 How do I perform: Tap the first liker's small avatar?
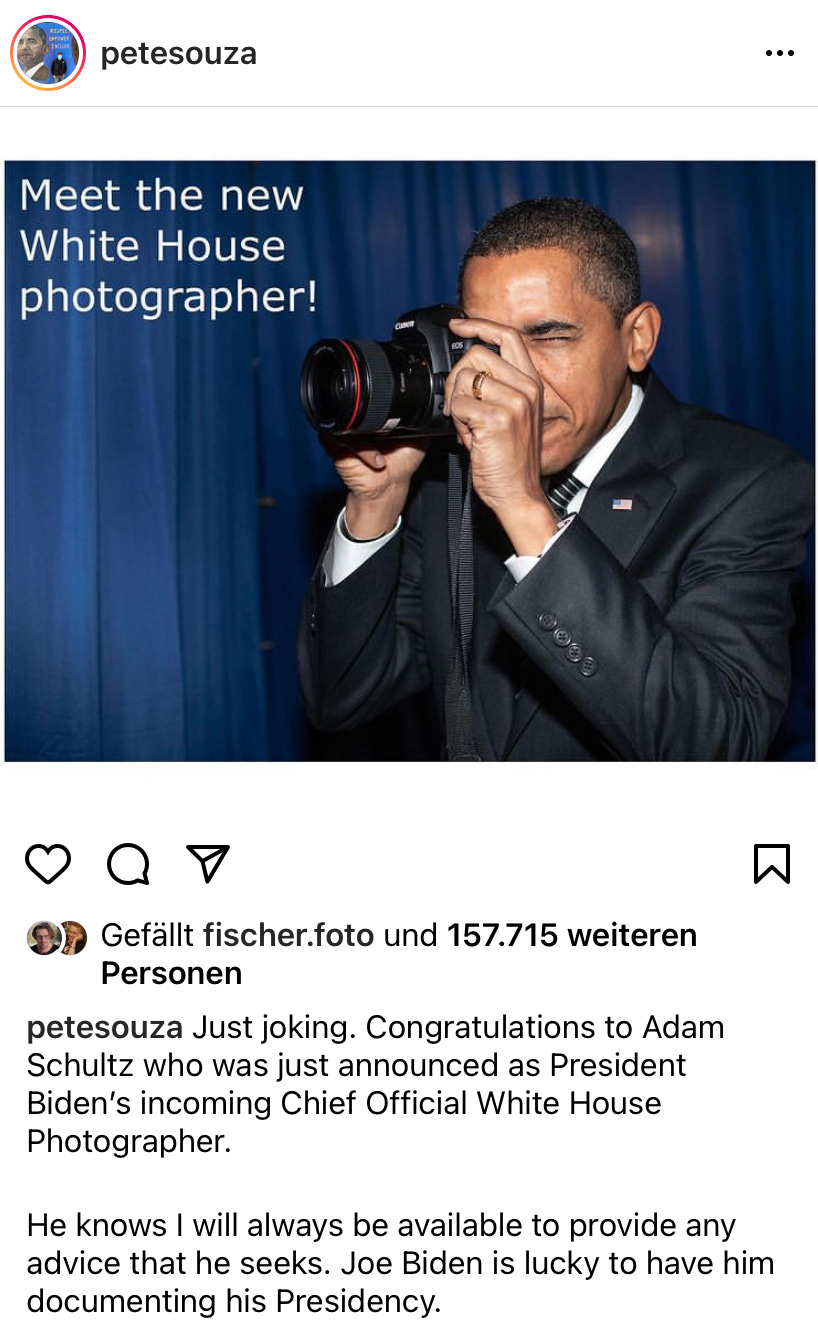click(x=43, y=937)
